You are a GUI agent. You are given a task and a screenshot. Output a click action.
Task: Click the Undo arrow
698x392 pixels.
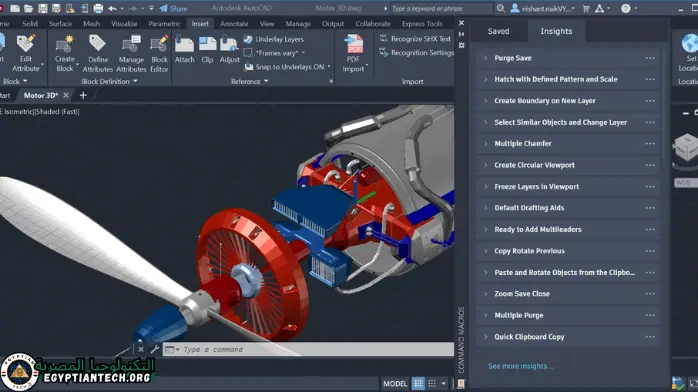pyautogui.click(x=113, y=8)
